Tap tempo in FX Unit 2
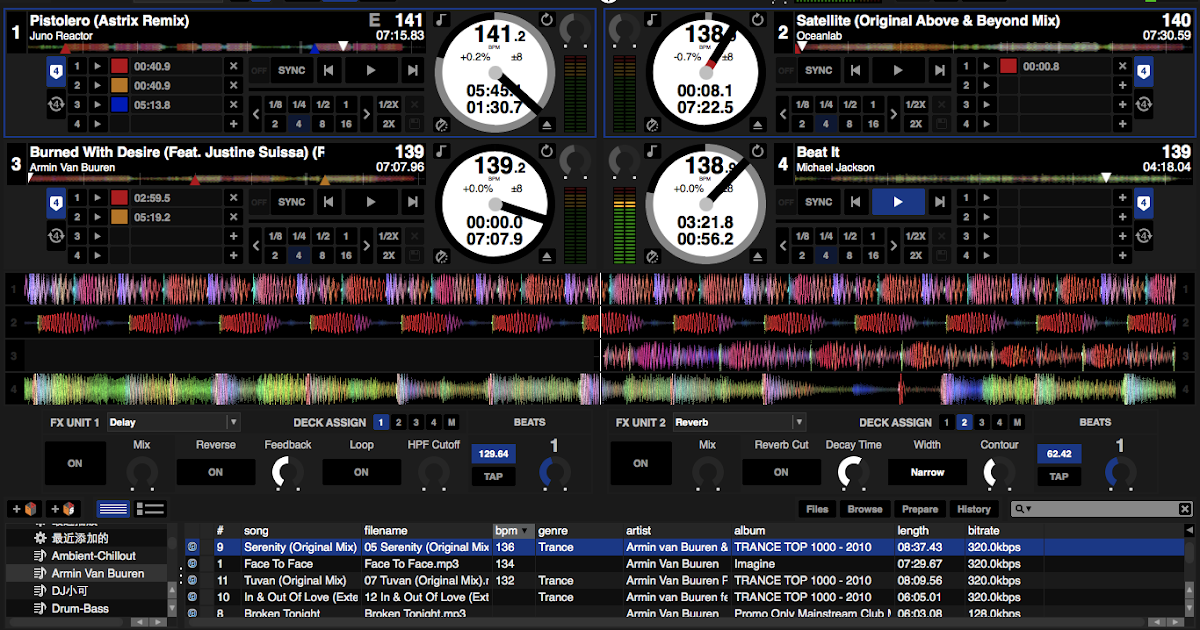The image size is (1200, 630). [1058, 477]
